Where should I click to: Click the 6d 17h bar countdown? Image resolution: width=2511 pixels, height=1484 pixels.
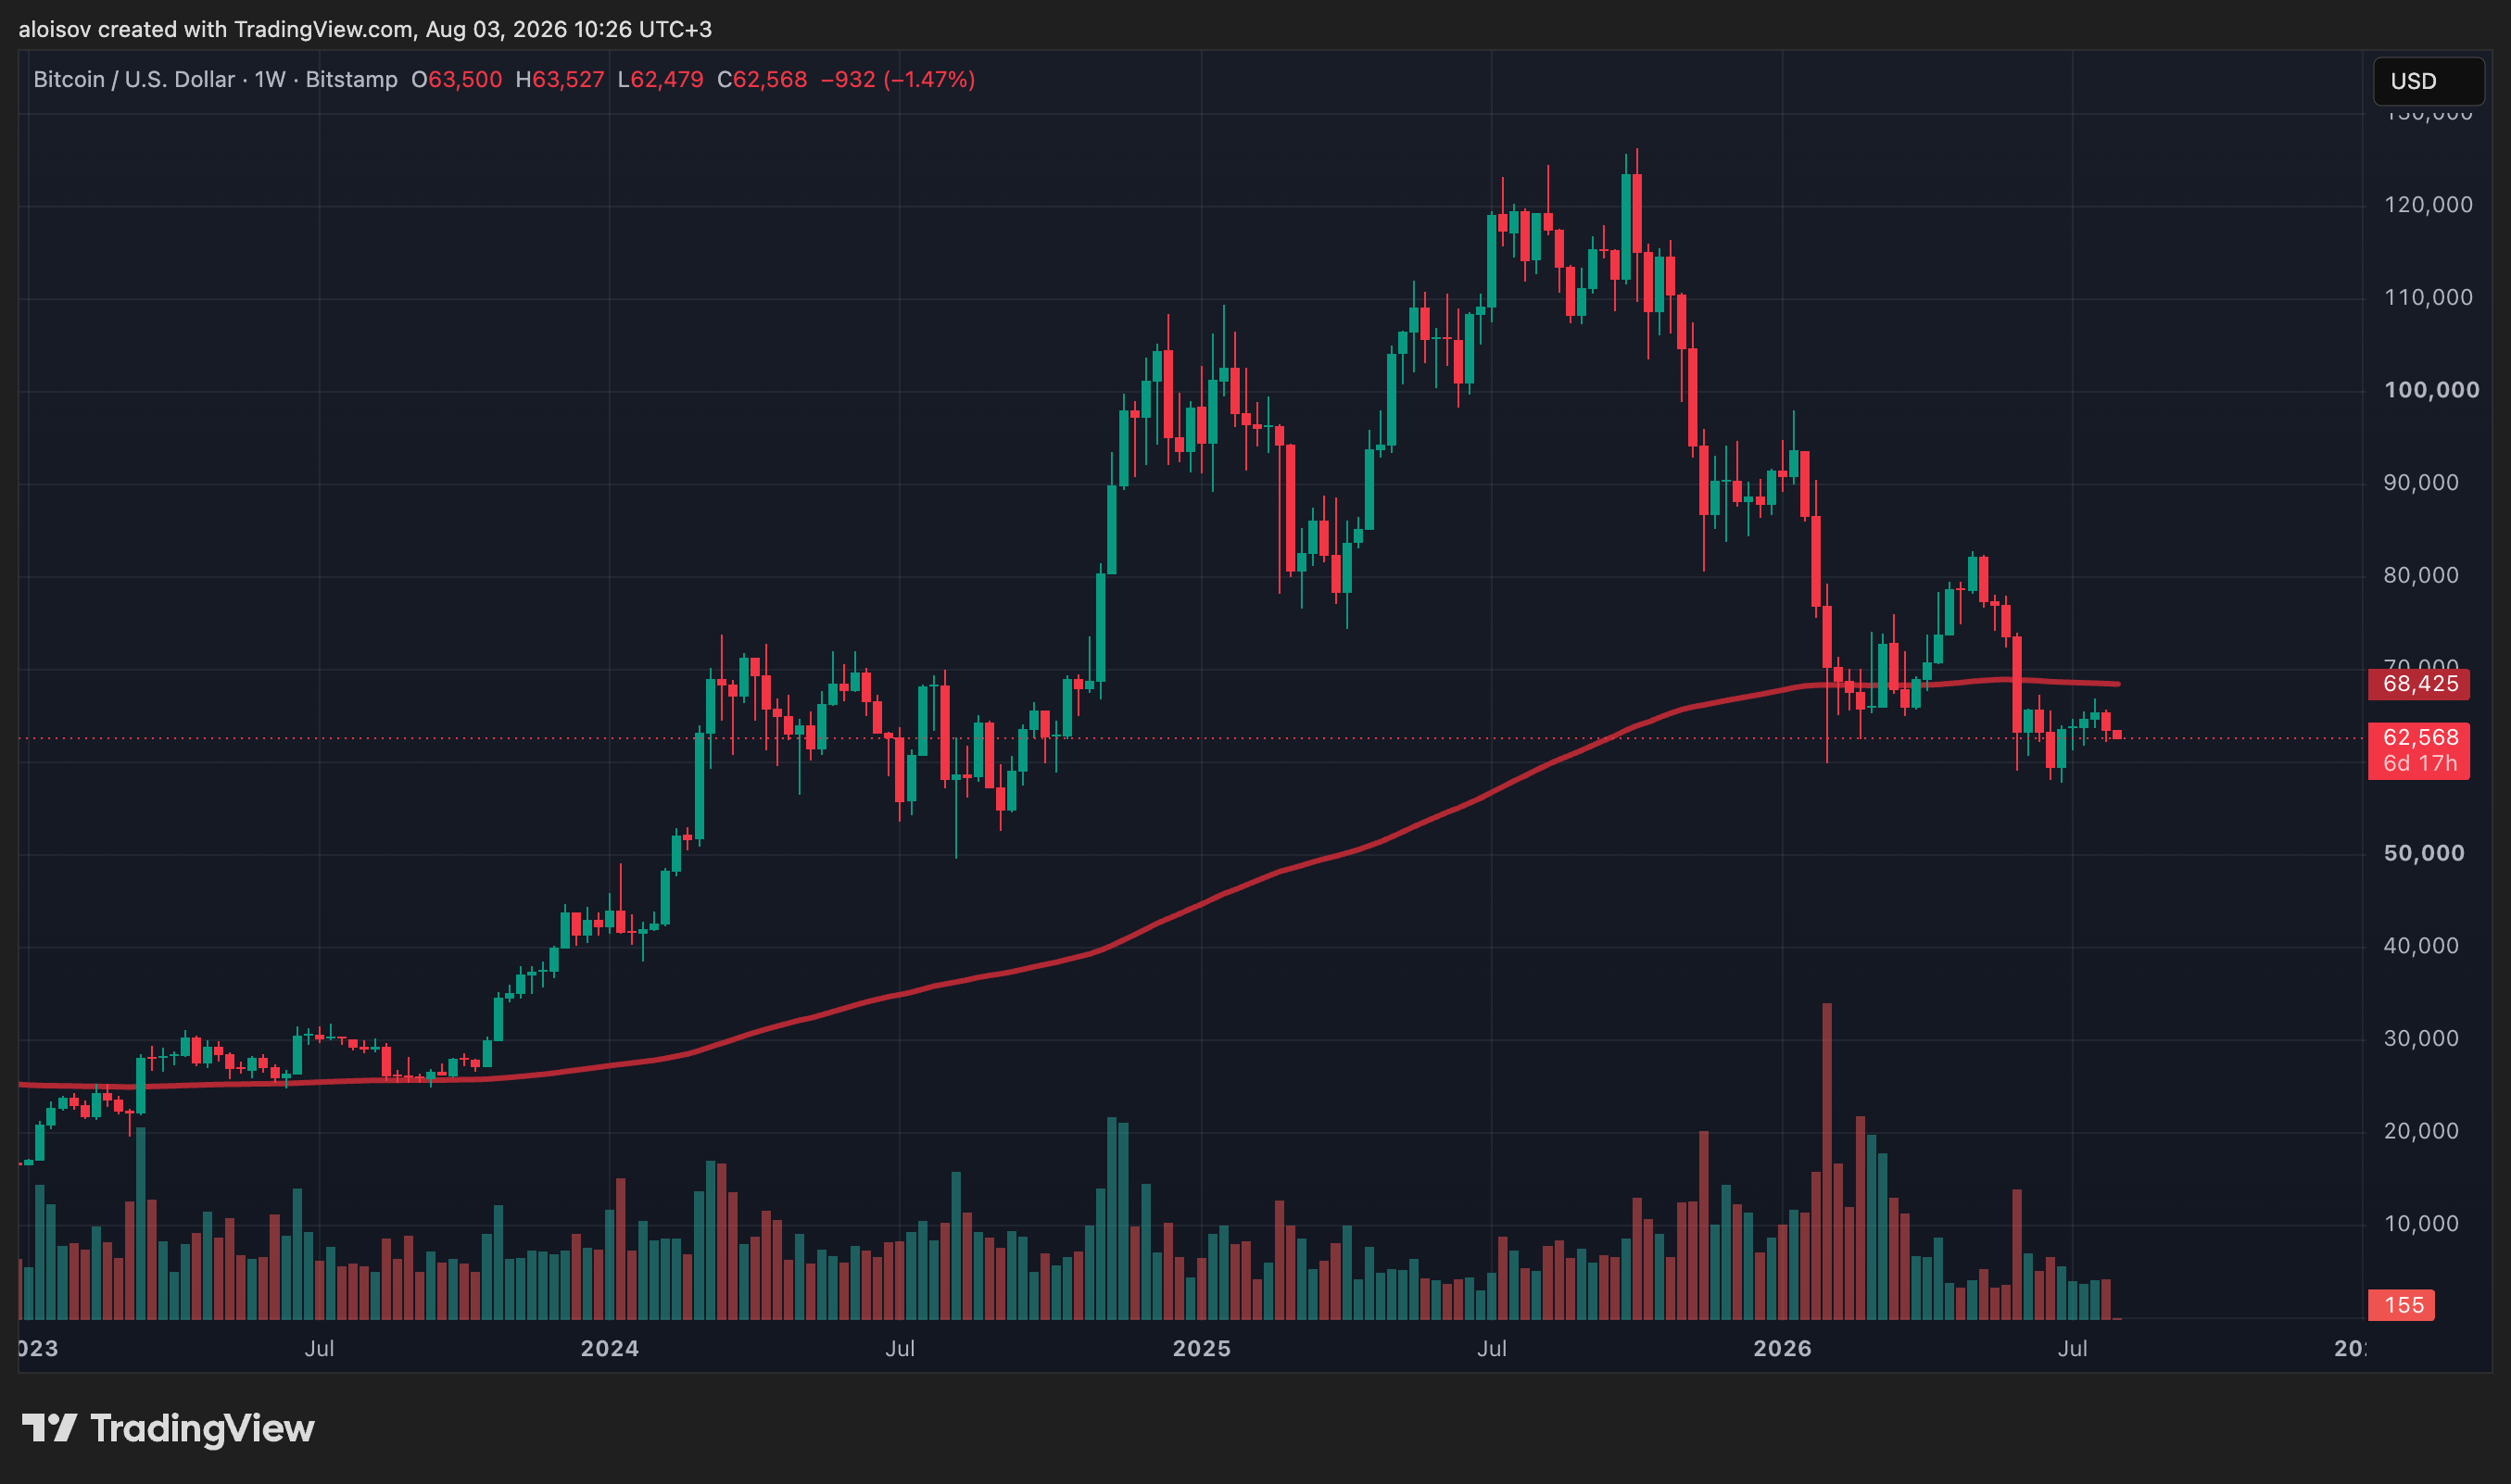2419,764
